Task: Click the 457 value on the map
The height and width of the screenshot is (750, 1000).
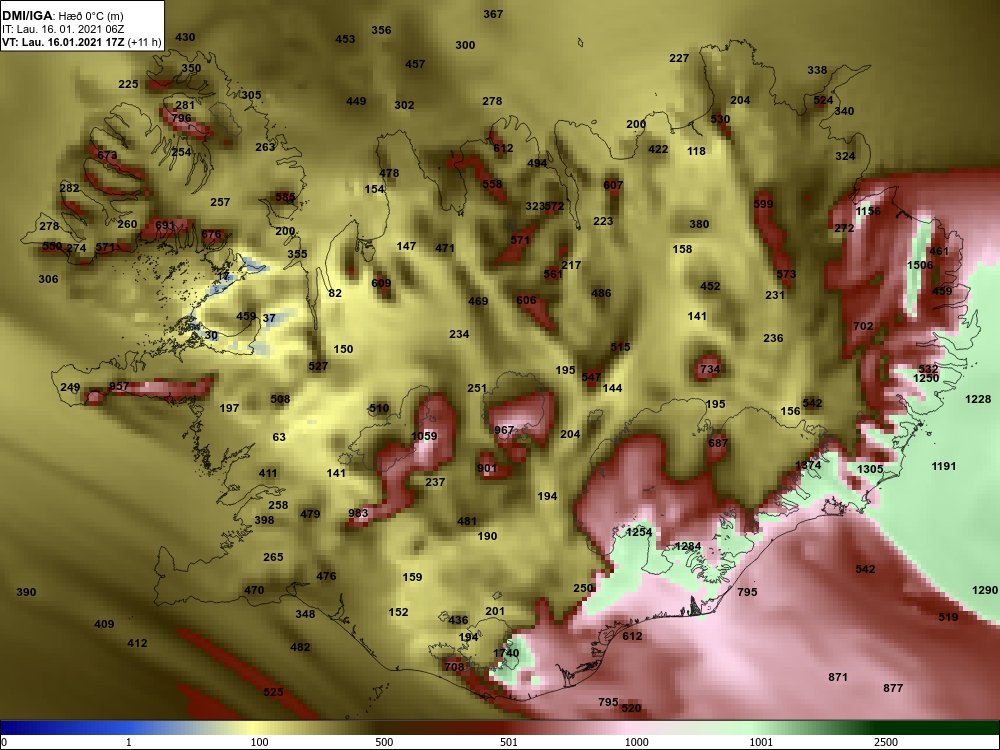Action: [x=415, y=64]
